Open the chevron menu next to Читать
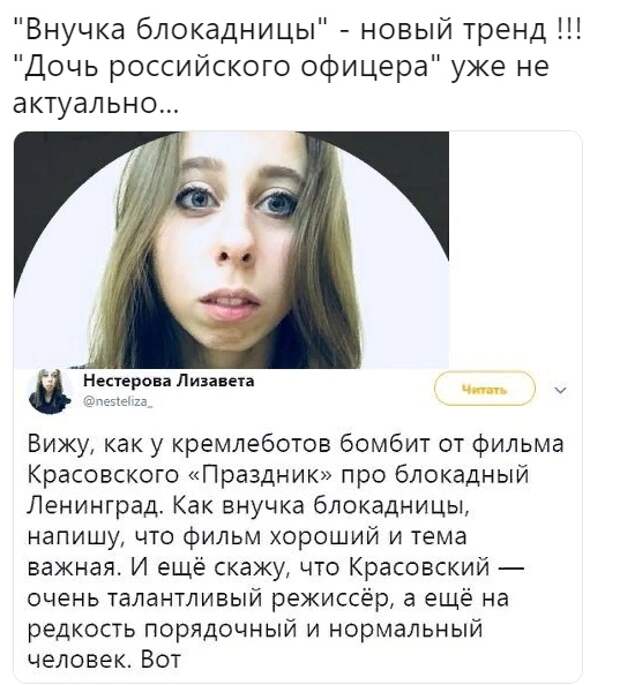Screen dimensions: 620x685 561,390
